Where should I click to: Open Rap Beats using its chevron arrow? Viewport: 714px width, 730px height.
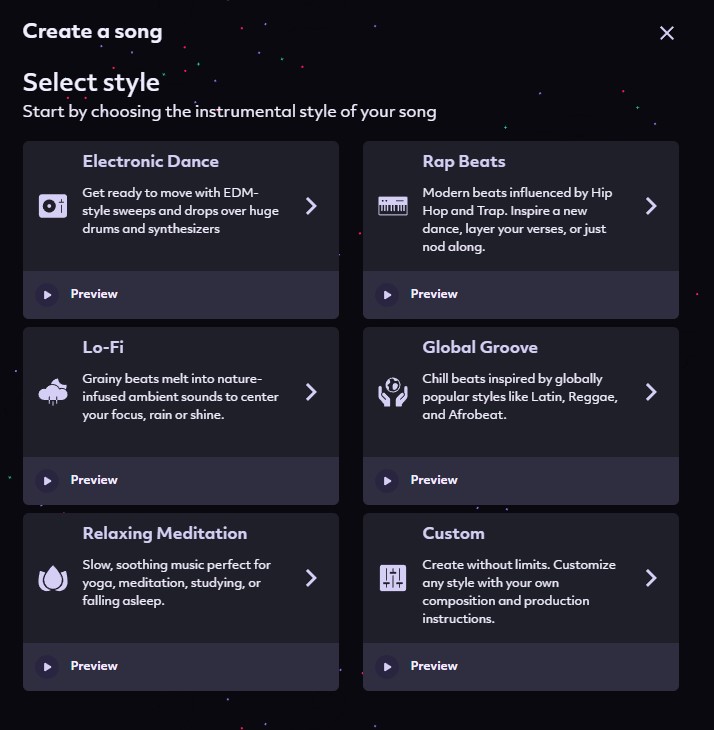[651, 206]
